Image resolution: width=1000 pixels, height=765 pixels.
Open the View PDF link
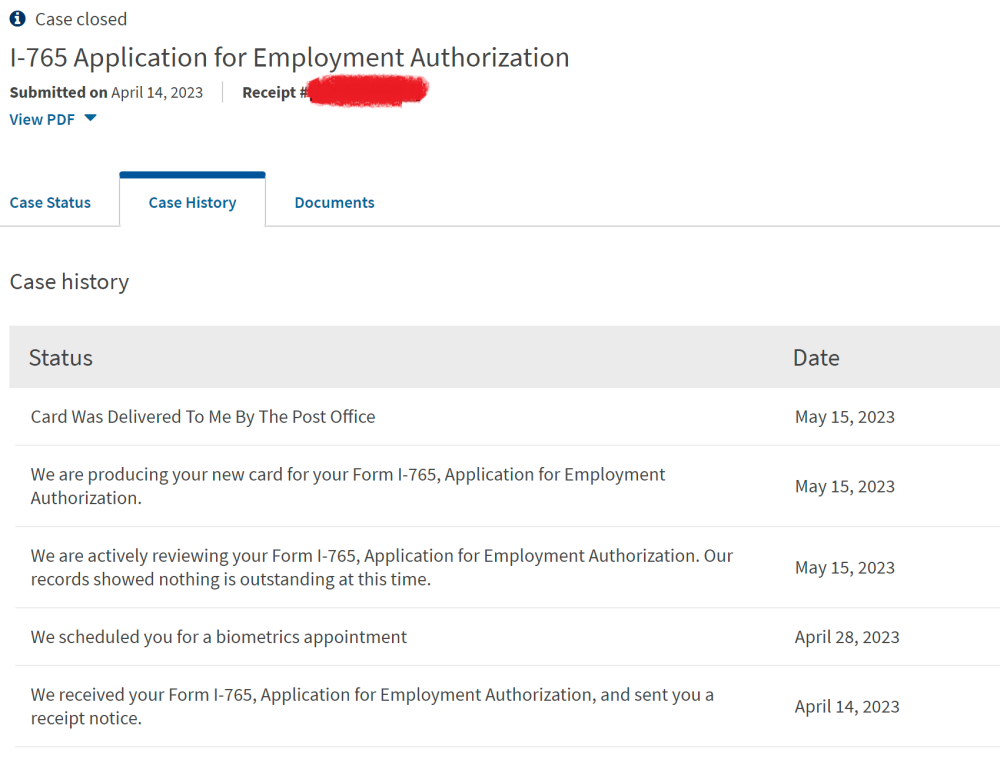[42, 119]
